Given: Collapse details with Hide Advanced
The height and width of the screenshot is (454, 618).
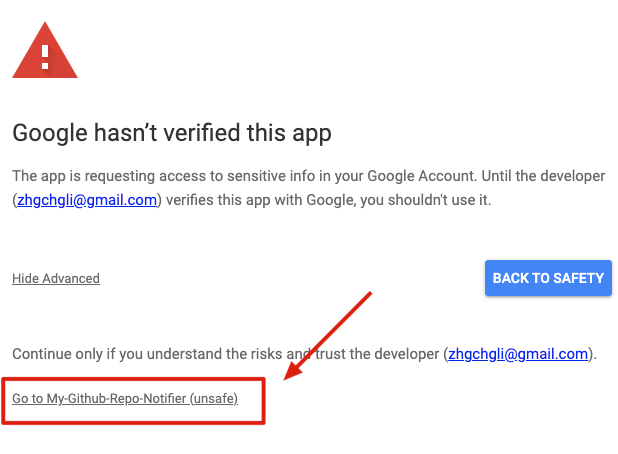Looking at the screenshot, I should point(56,278).
